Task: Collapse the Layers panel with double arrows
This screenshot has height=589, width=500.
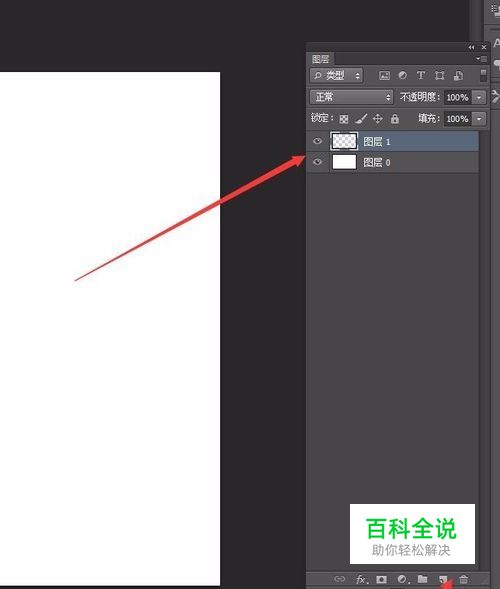Action: 471,47
